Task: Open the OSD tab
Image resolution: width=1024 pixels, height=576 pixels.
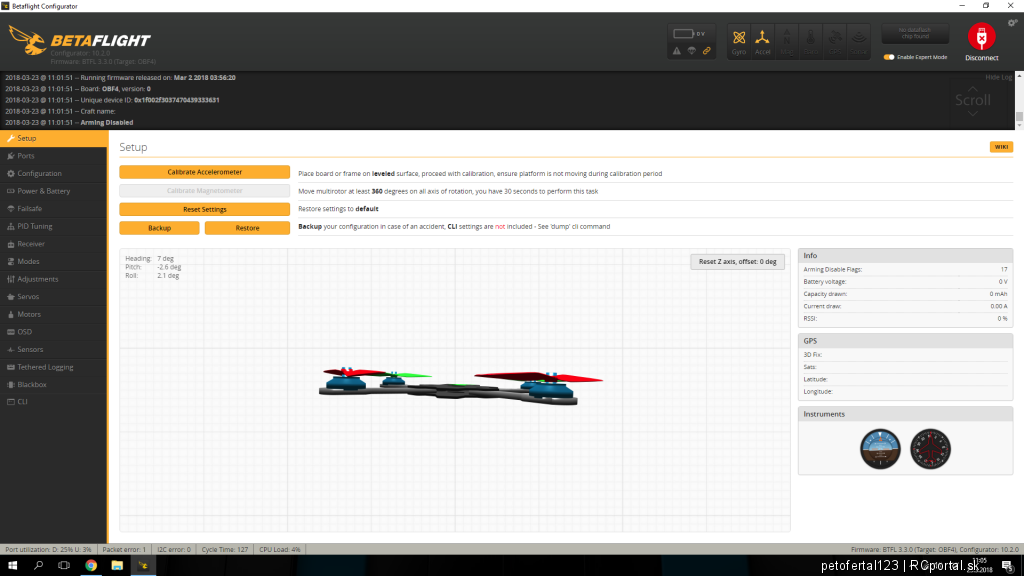Action: (x=54, y=332)
